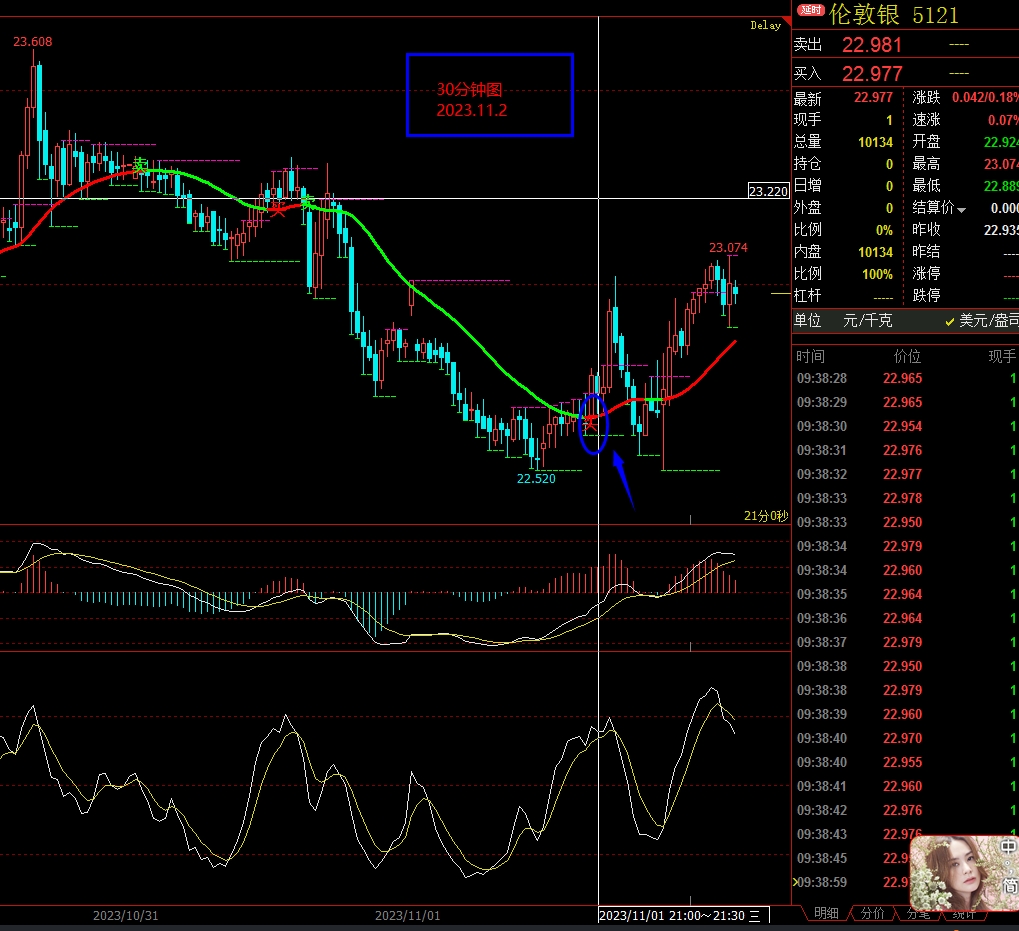Click the red star signal near 23.220 line
The height and width of the screenshot is (931, 1019).
278,209
